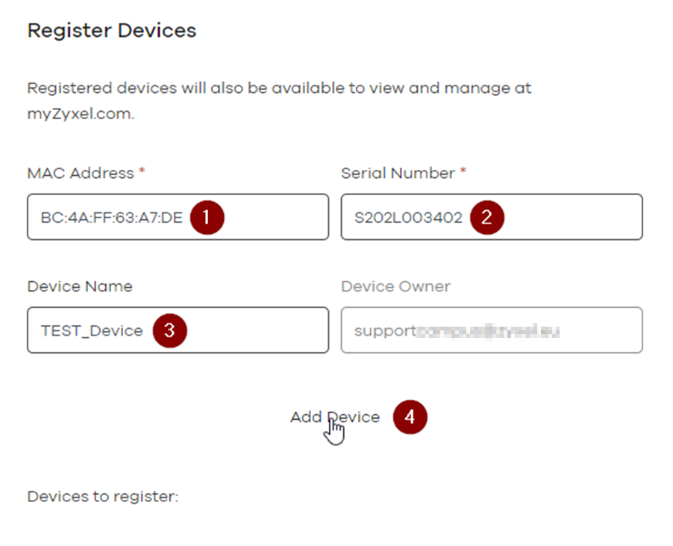This screenshot has width=673, height=546.
Task: Click the red asterisk beside Serial Number
Action: click(x=463, y=173)
